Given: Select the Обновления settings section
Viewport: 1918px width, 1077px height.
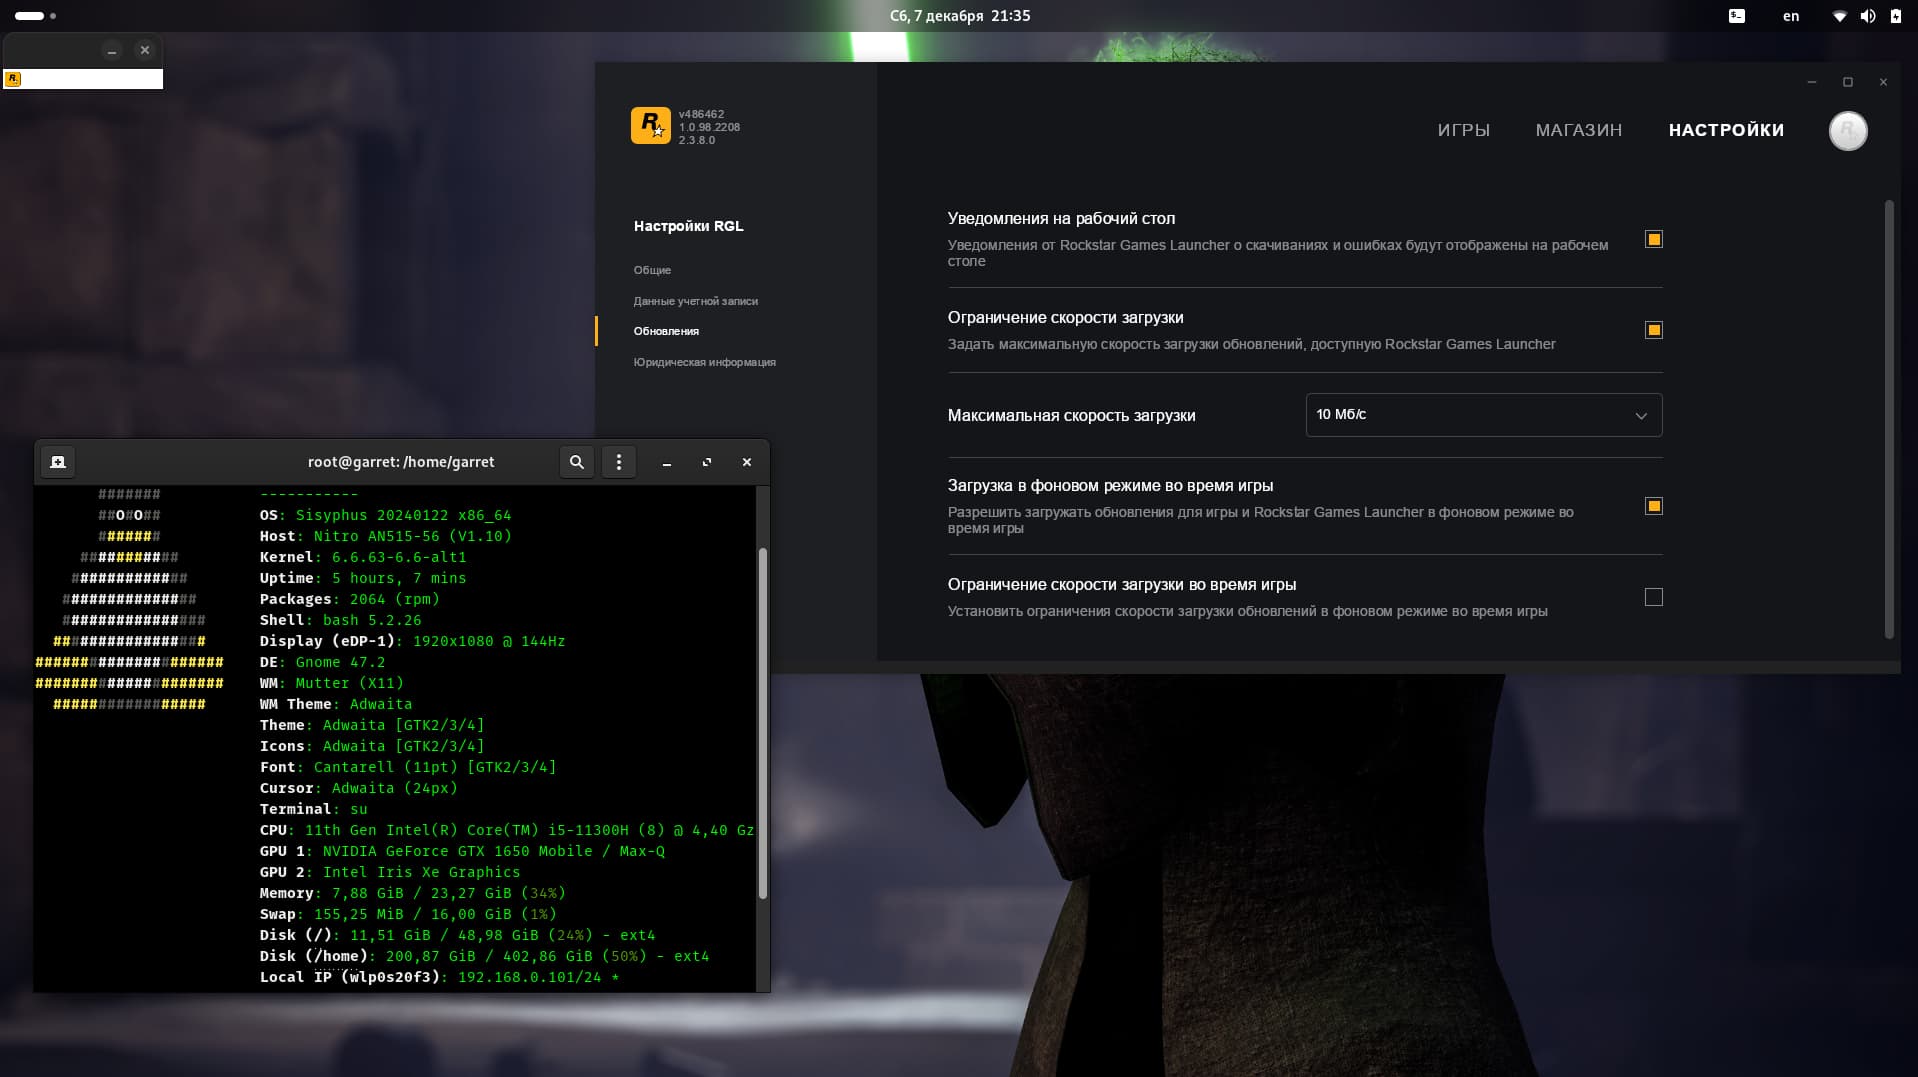Looking at the screenshot, I should (x=666, y=331).
